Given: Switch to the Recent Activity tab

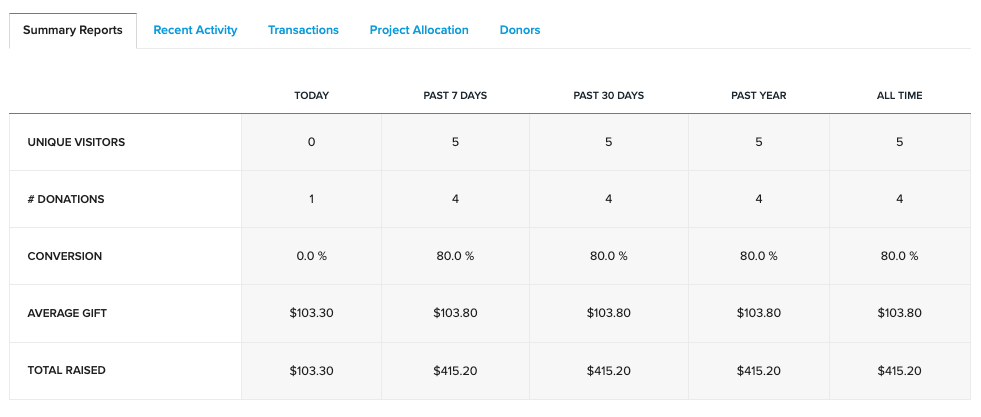Looking at the screenshot, I should pos(195,30).
